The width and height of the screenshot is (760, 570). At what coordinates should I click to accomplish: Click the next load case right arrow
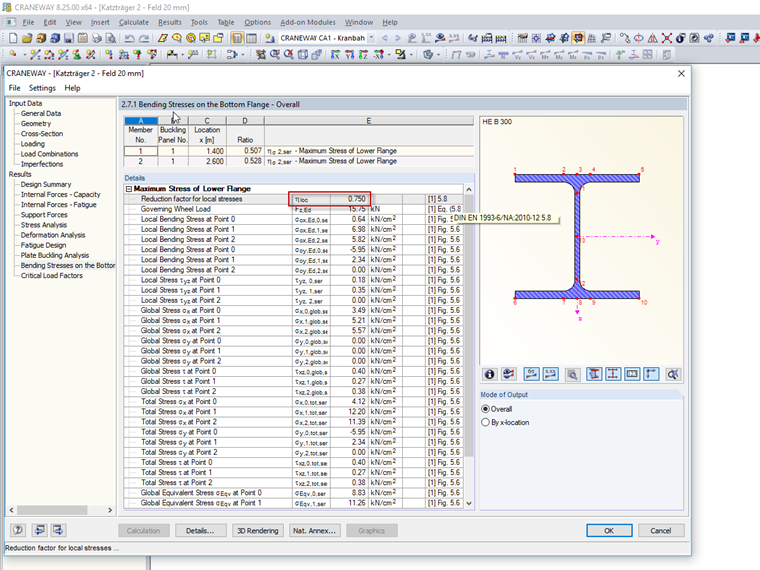point(397,38)
